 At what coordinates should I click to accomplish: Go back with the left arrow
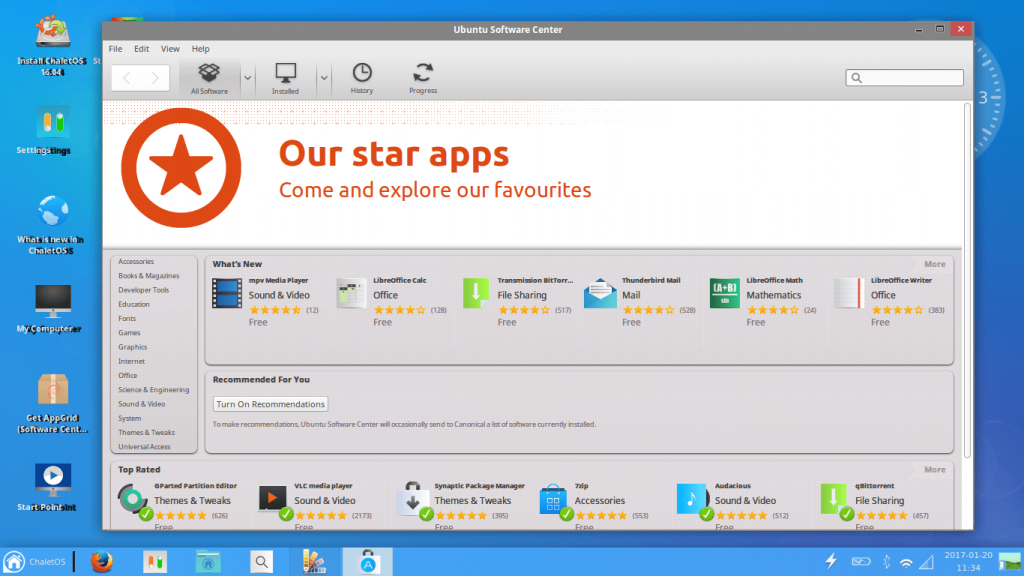[126, 78]
